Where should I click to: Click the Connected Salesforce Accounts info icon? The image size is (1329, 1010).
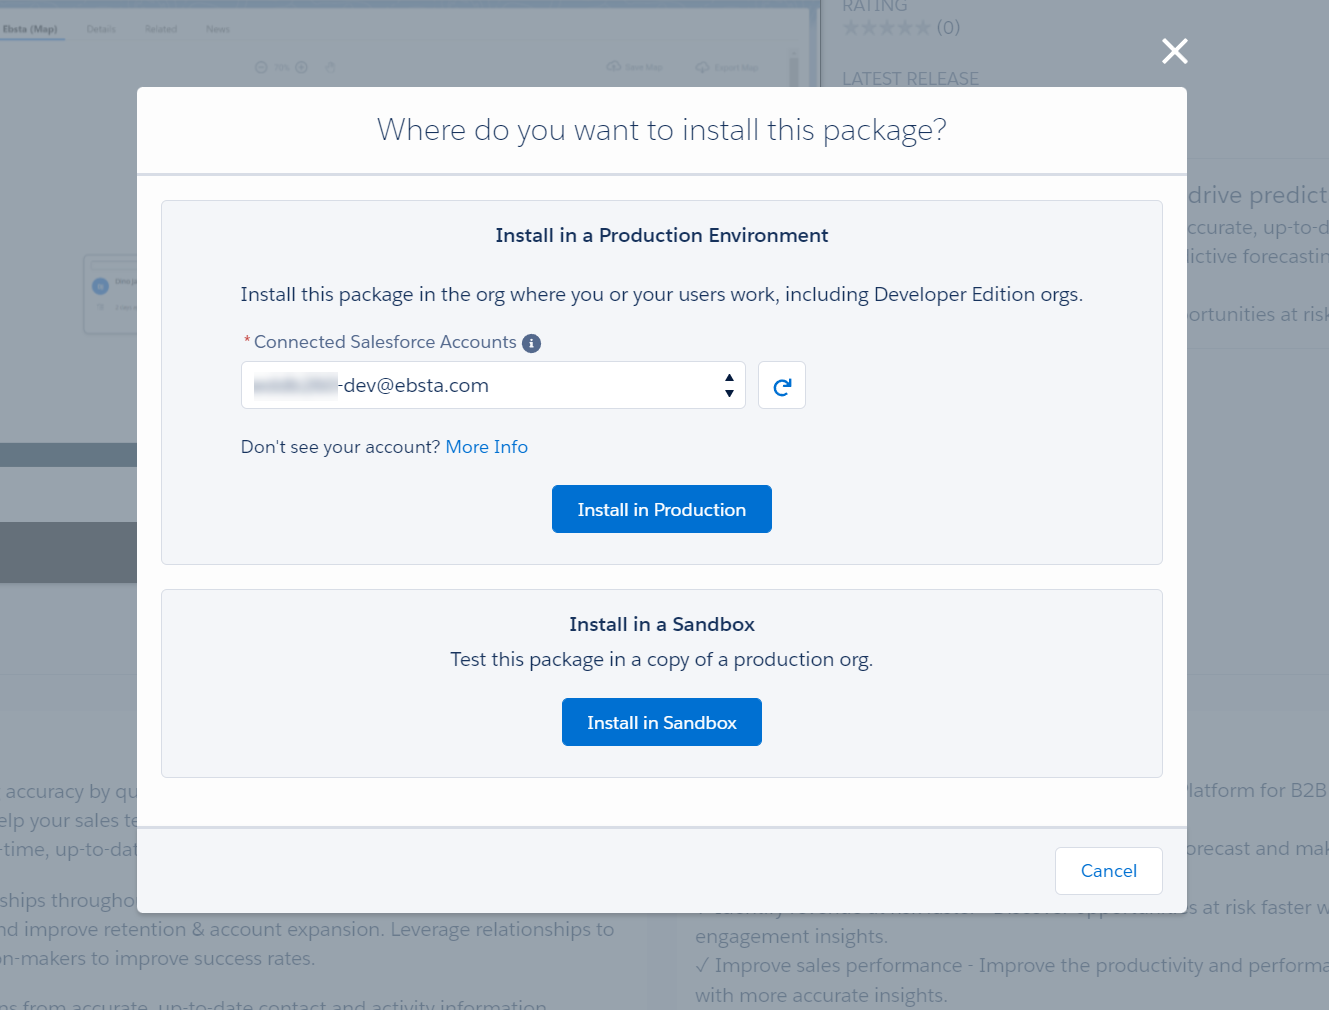click(532, 343)
